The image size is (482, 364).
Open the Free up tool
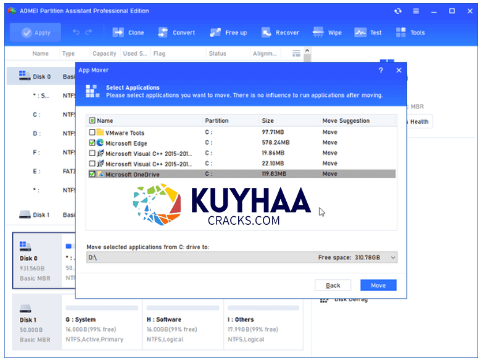(x=229, y=32)
